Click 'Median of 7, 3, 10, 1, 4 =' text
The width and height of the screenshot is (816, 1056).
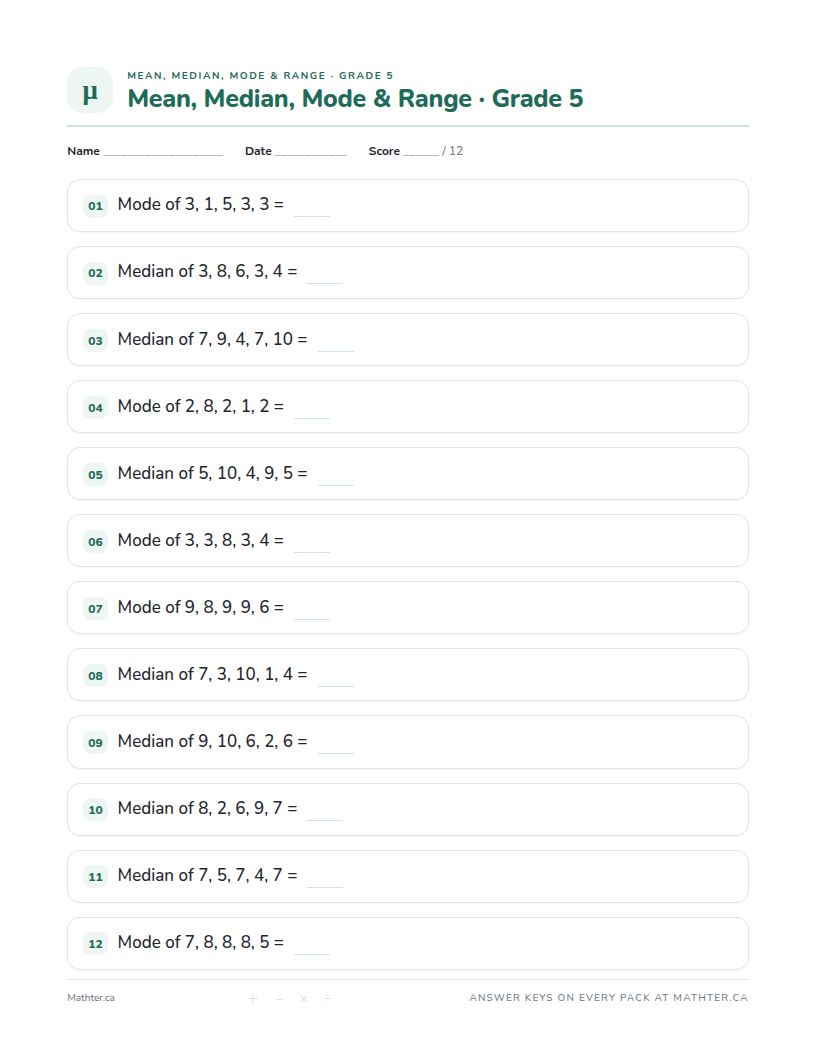point(212,674)
